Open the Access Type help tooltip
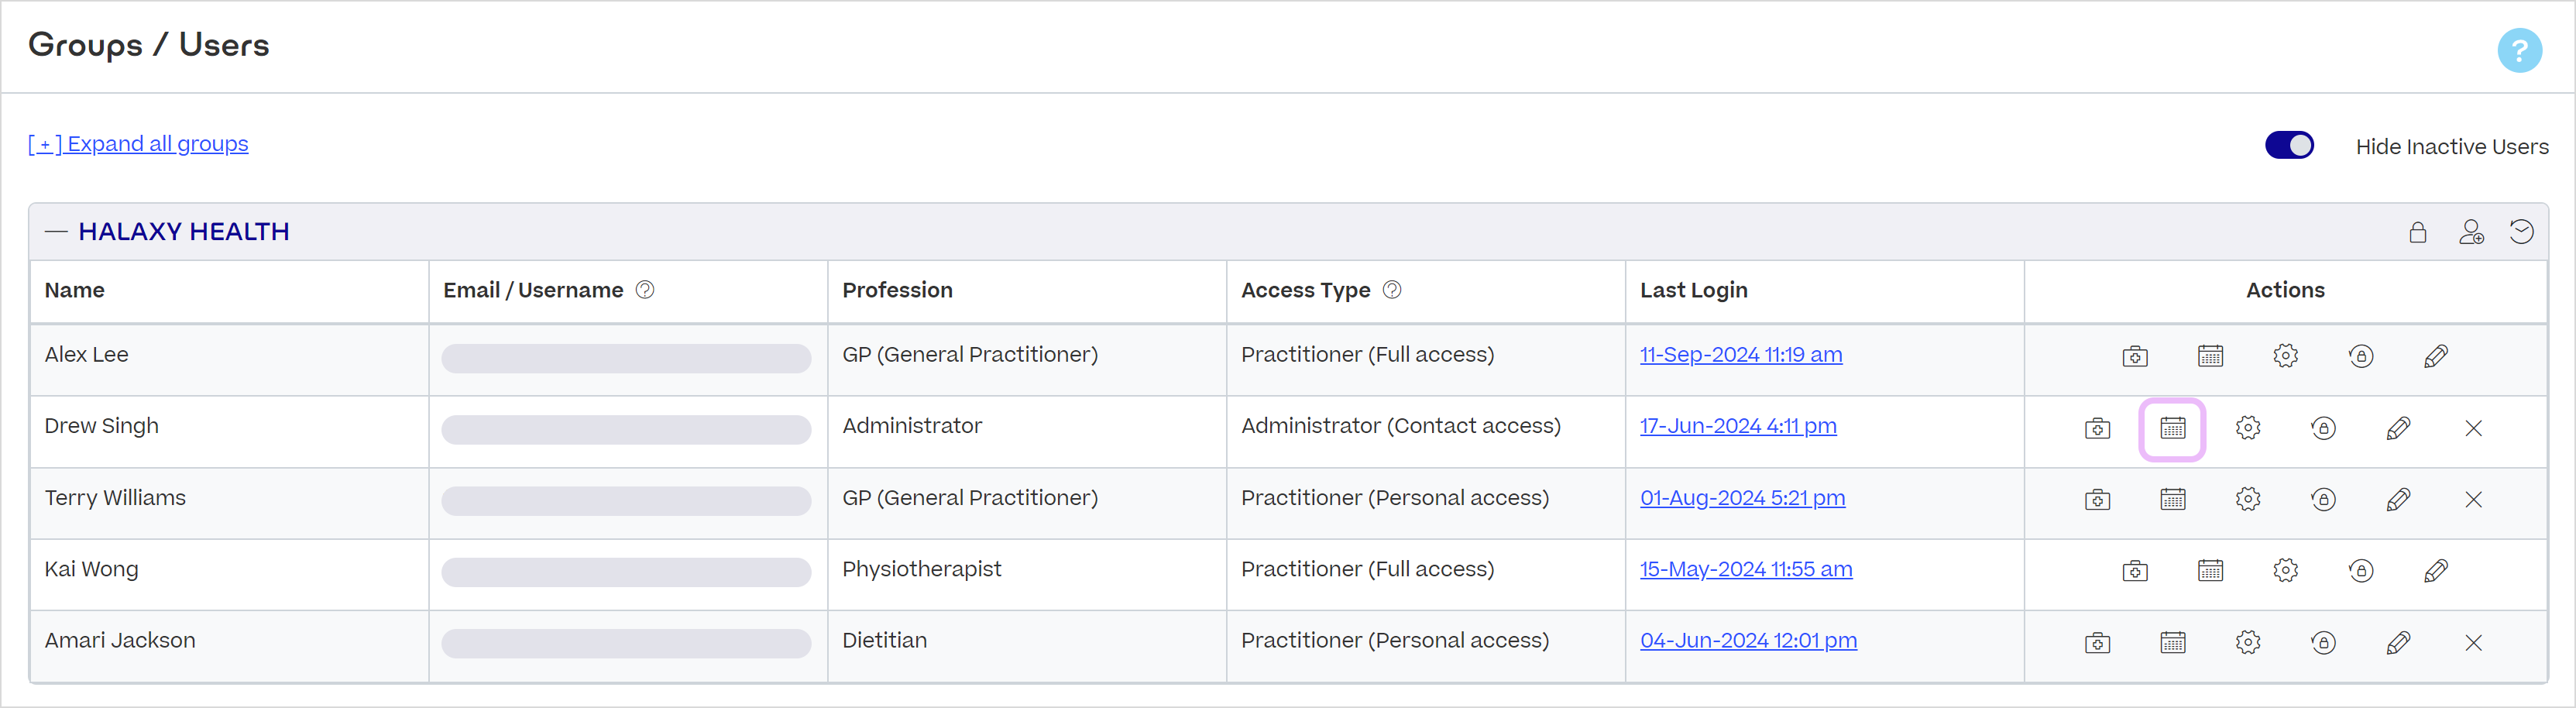The width and height of the screenshot is (2576, 708). 1391,290
